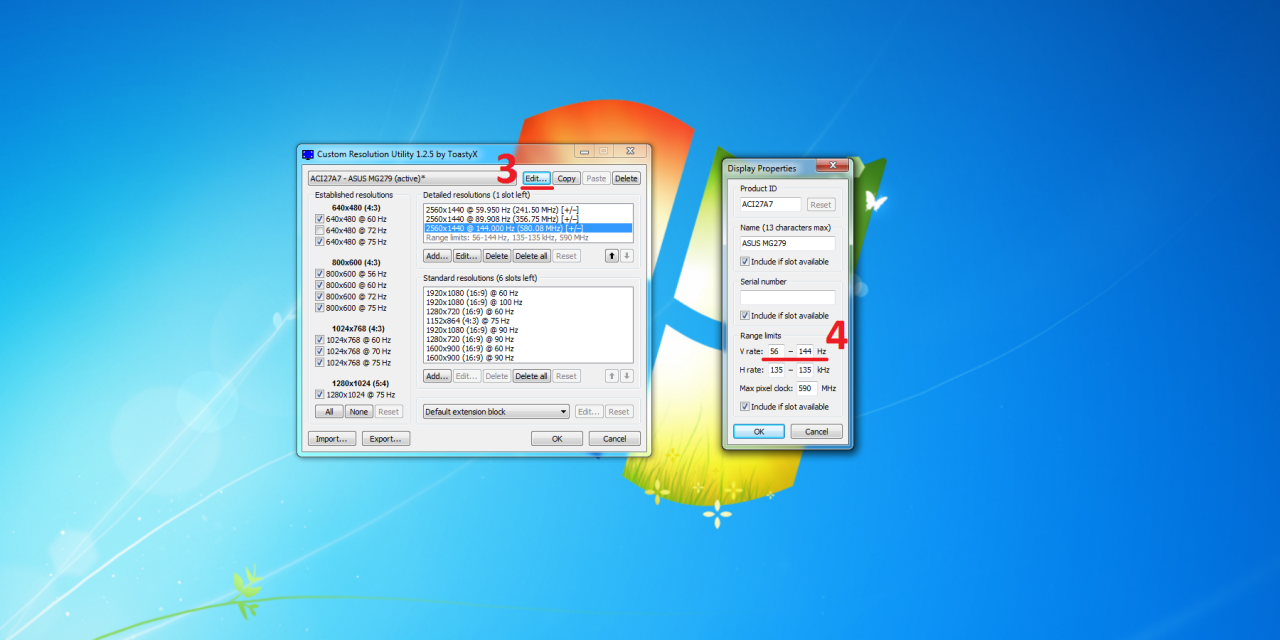This screenshot has height=640, width=1280.
Task: Click Delete all under Standard resolutions
Action: coord(531,376)
